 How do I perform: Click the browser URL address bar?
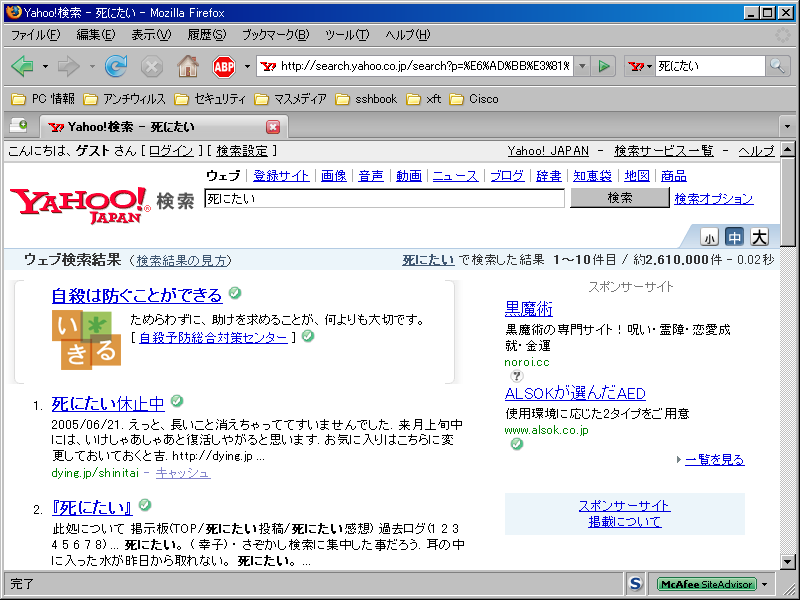click(416, 66)
